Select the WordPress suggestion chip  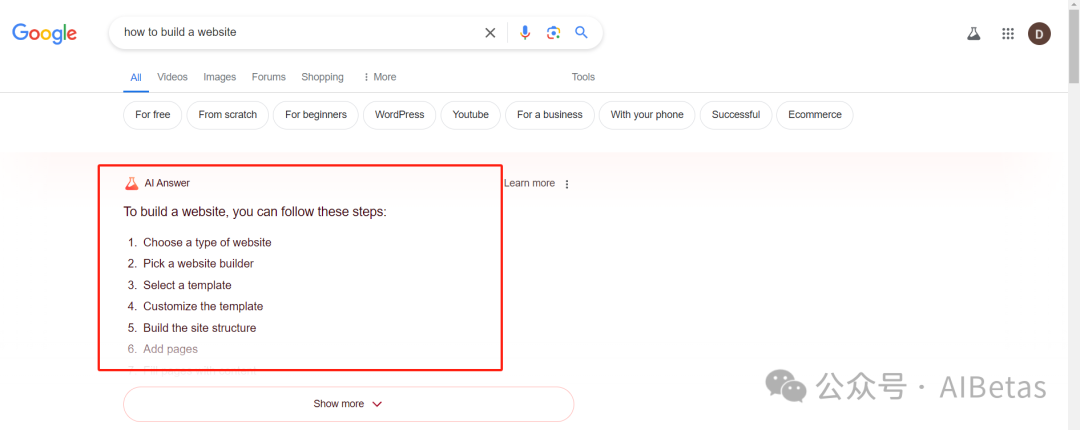[x=399, y=115]
